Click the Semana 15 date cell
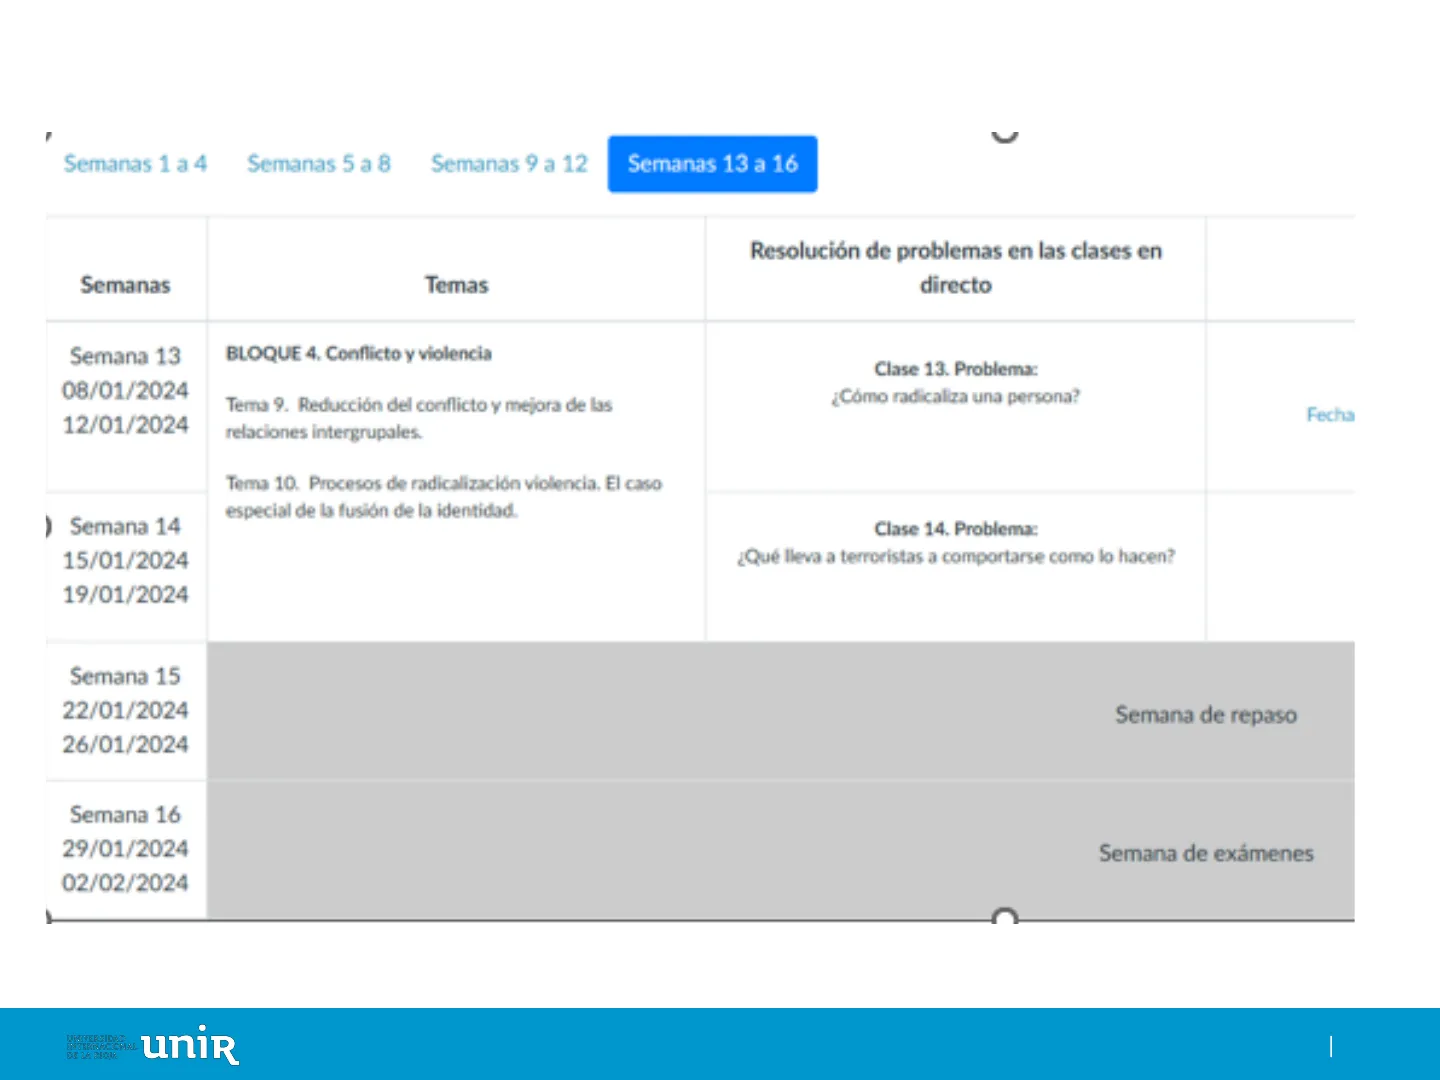Screen dimensions: 1440x1080 tap(125, 711)
